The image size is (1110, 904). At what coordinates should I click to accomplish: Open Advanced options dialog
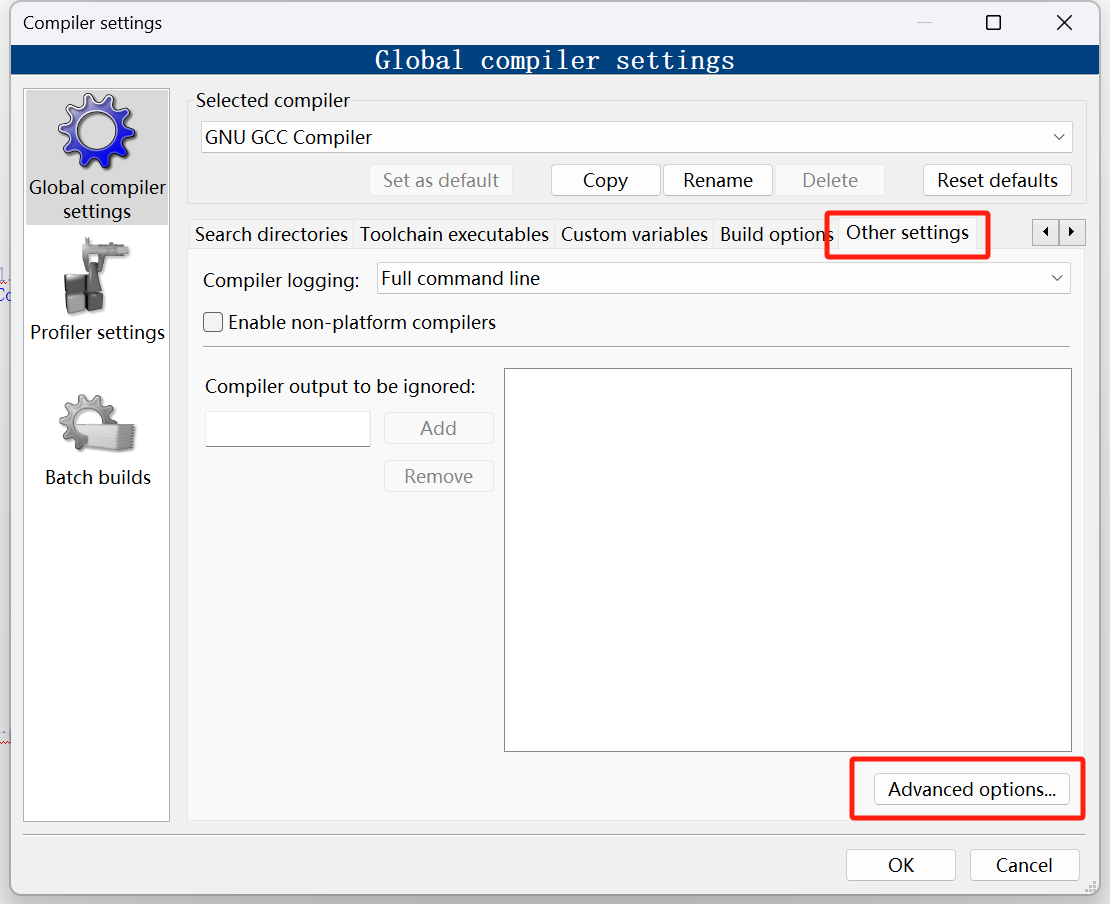[972, 789]
